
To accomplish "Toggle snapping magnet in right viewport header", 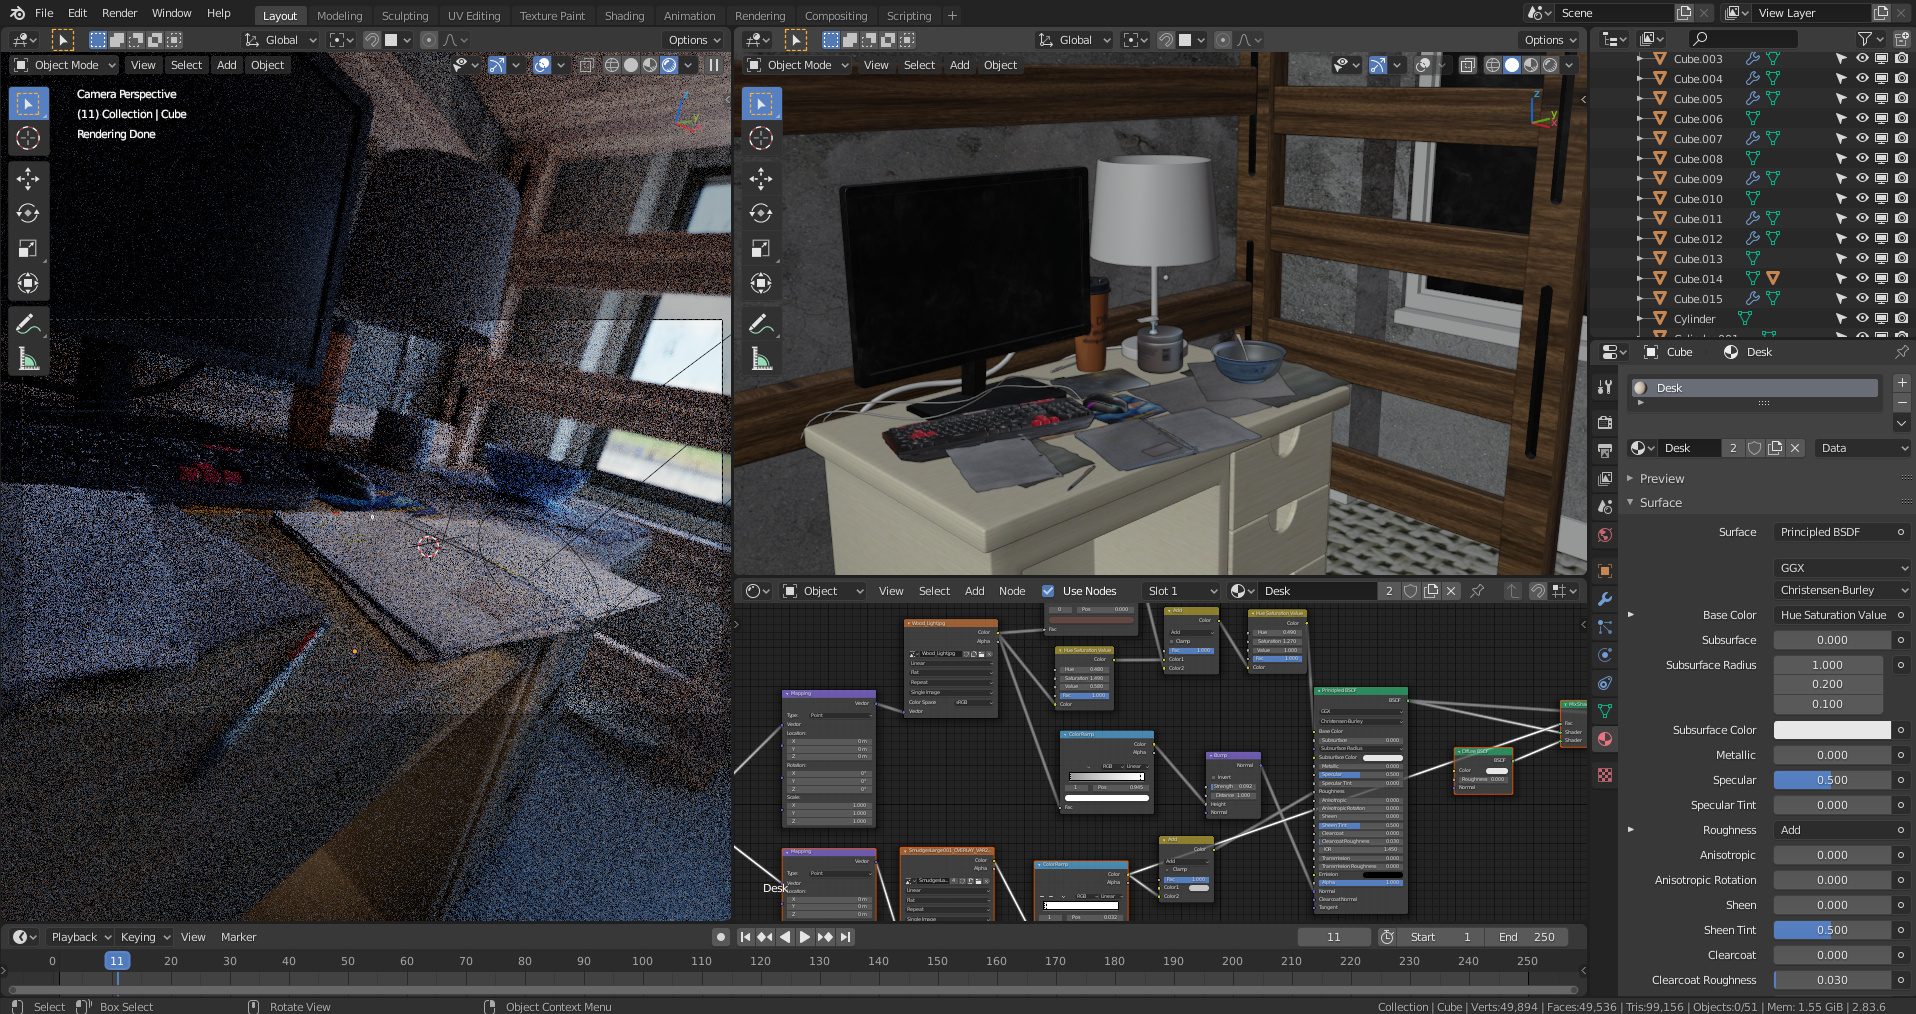I will coord(1165,40).
